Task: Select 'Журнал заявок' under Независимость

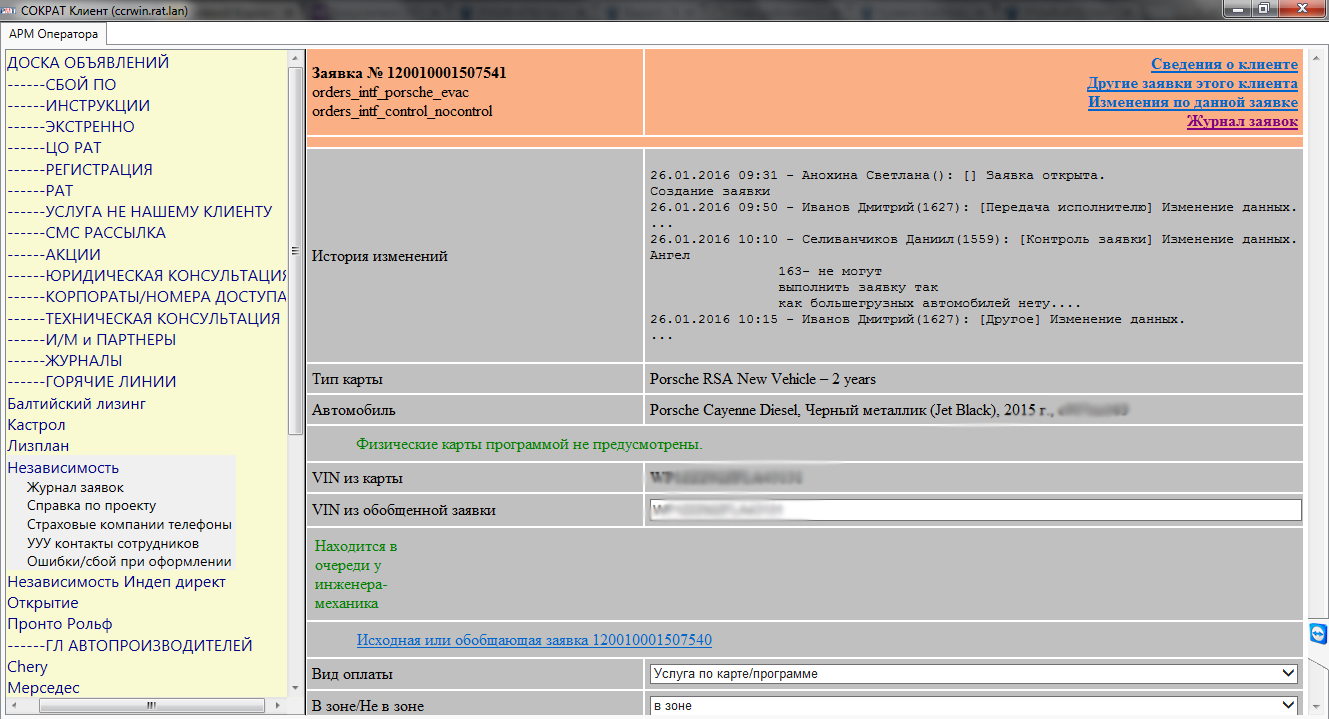Action: tap(76, 488)
